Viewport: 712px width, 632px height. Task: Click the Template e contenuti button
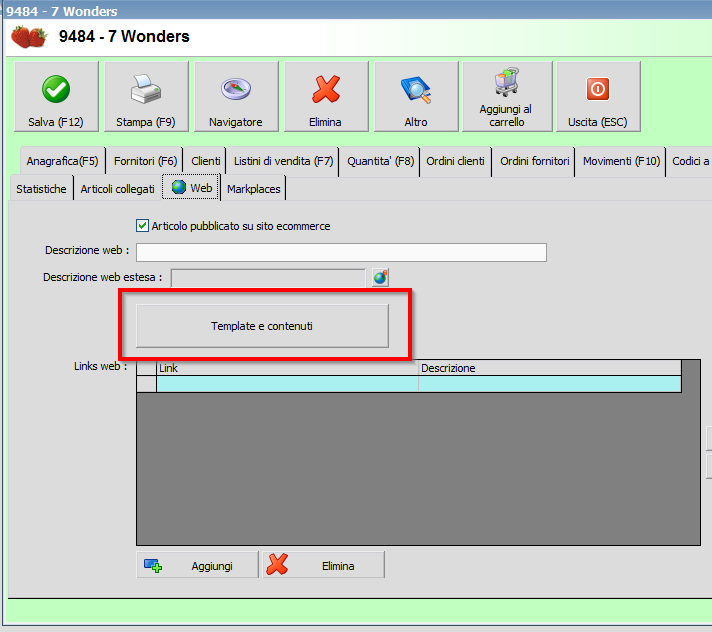[262, 326]
